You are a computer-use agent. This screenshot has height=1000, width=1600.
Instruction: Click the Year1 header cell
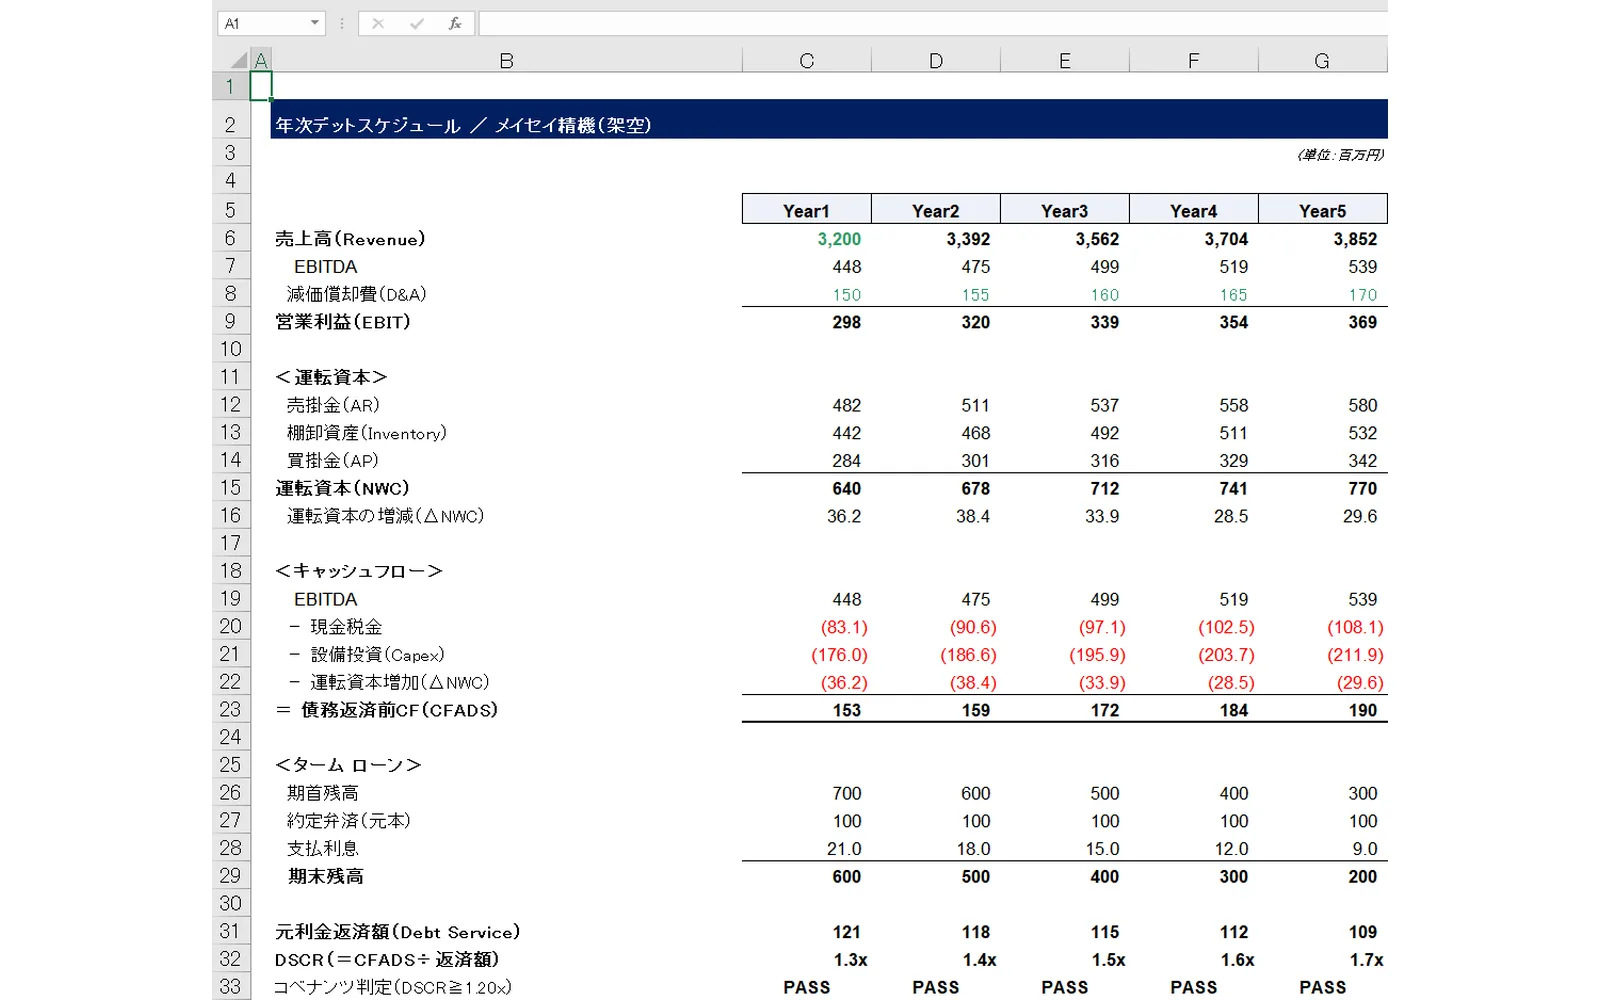tap(807, 210)
